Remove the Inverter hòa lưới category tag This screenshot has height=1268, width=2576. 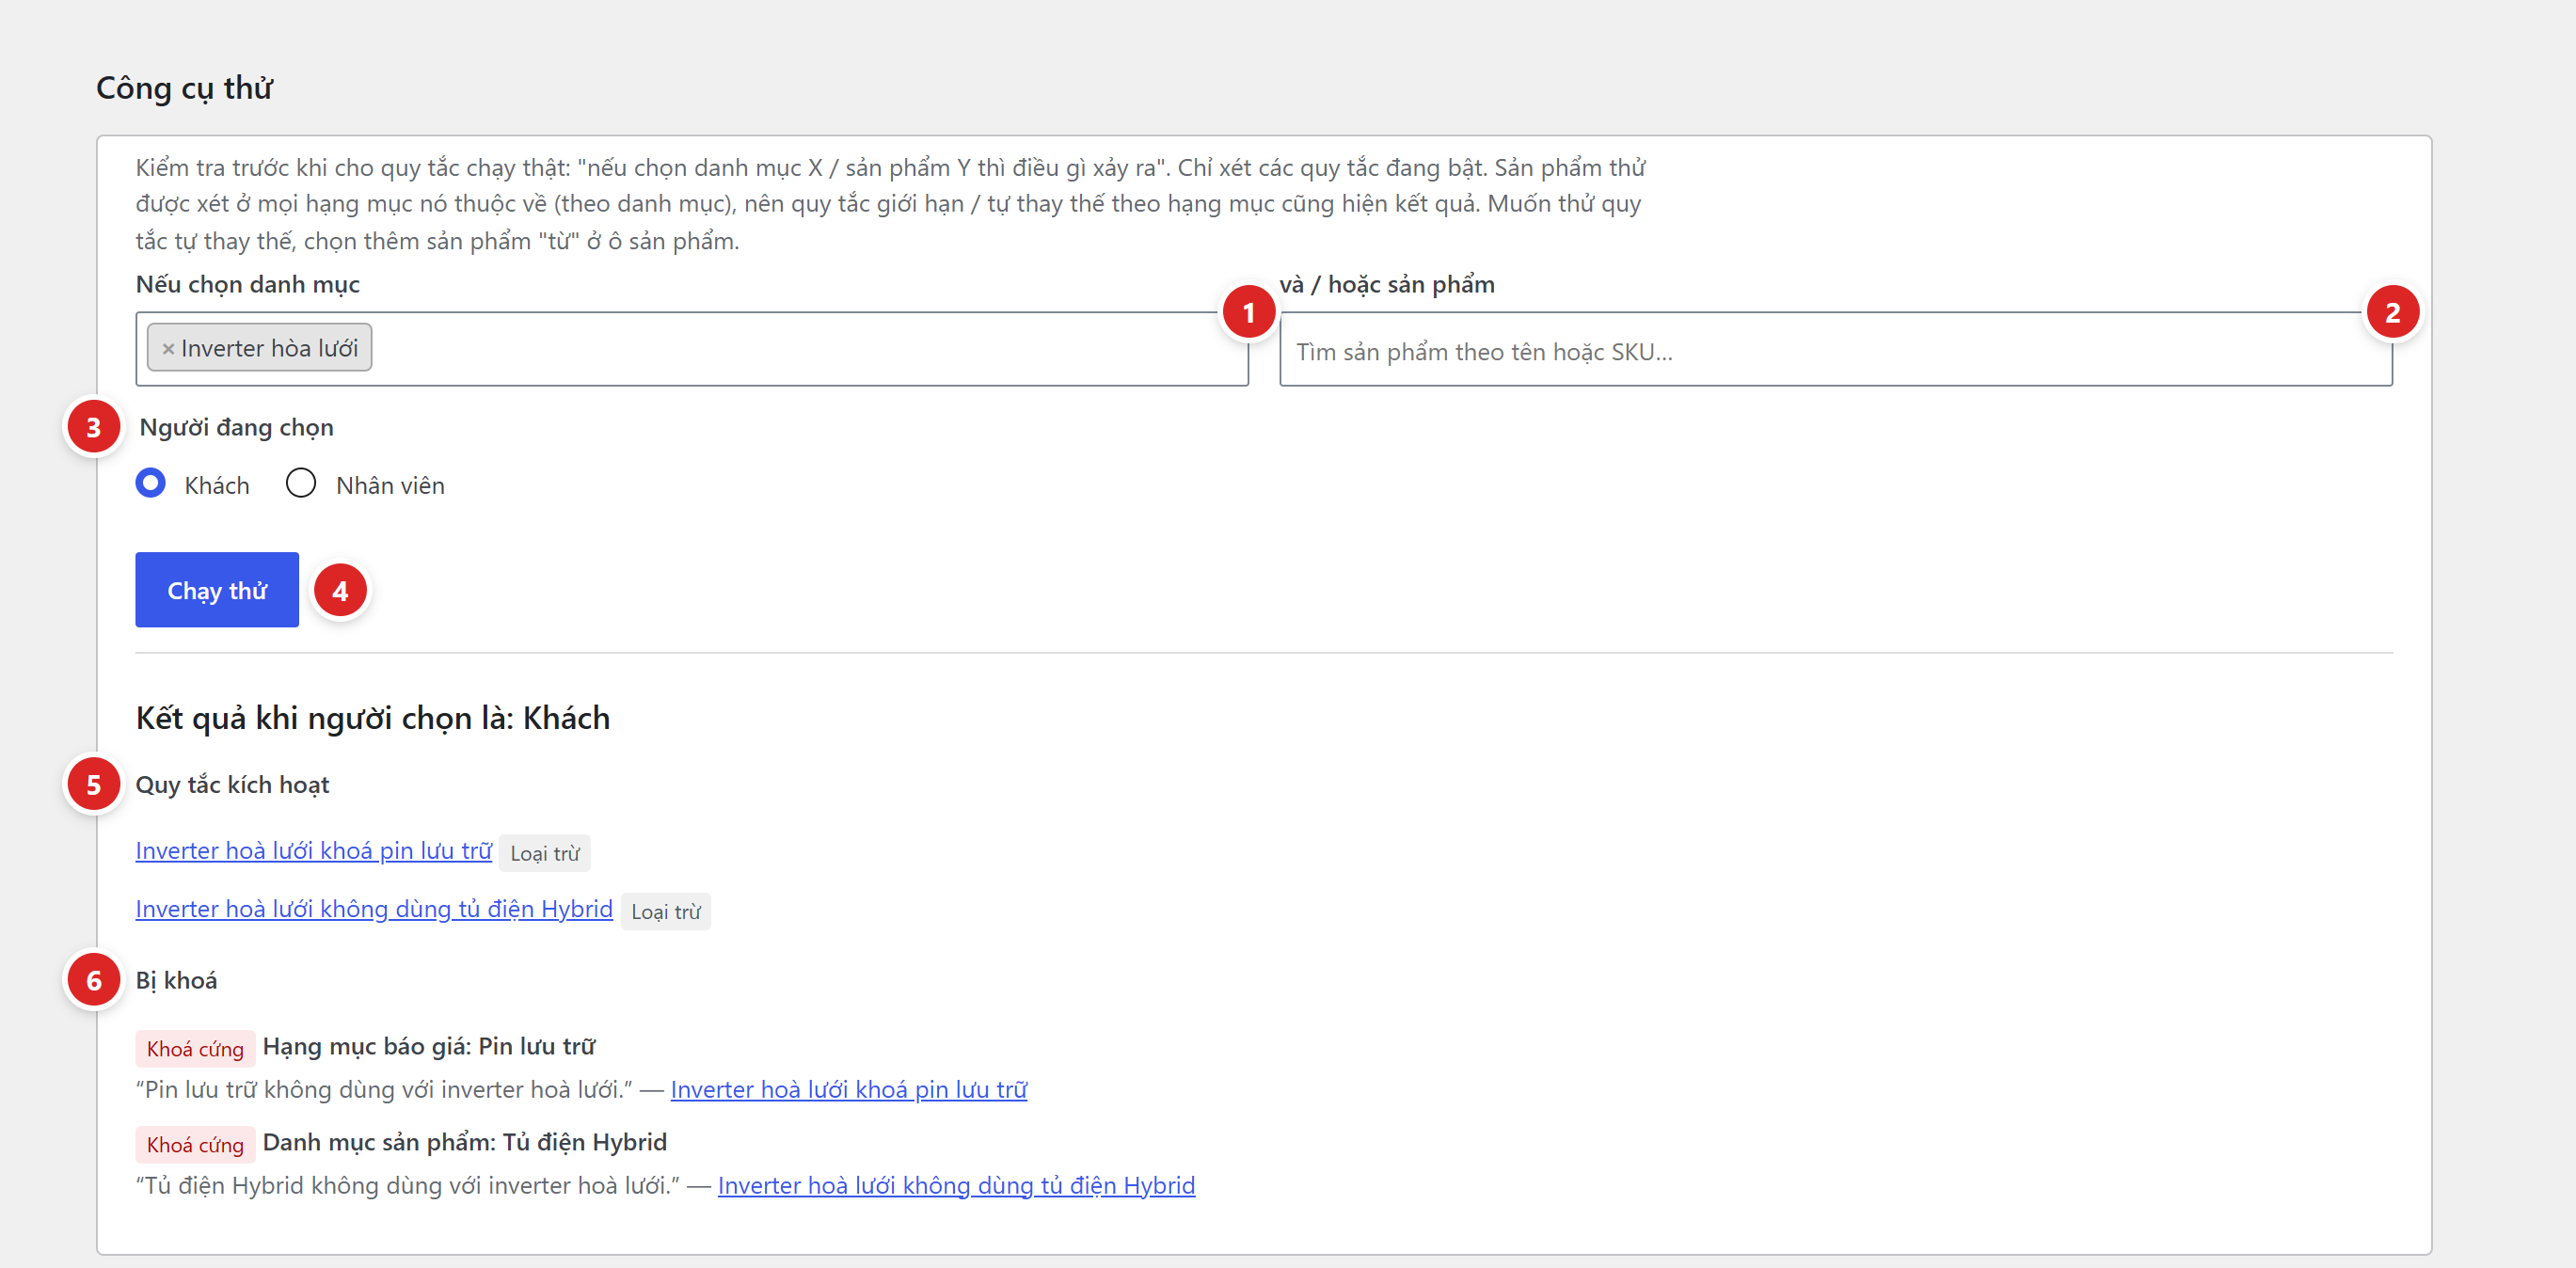168,349
